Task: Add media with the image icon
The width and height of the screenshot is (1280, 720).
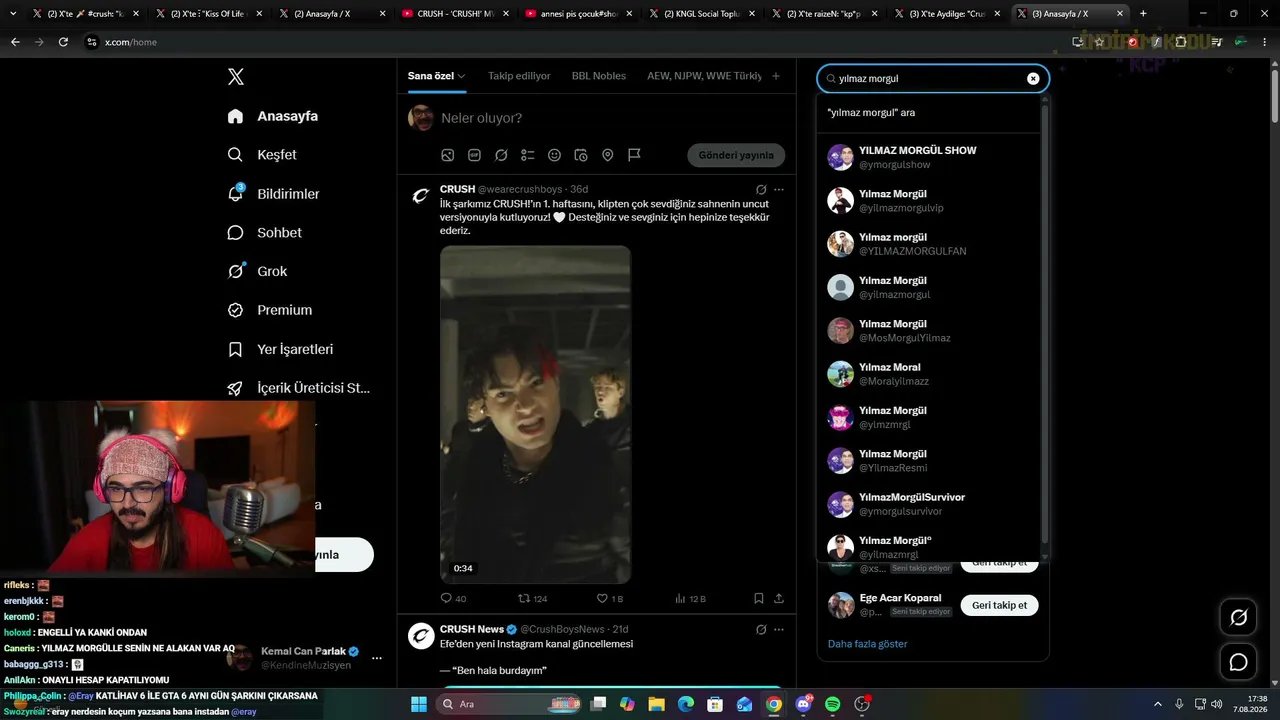Action: 448,155
